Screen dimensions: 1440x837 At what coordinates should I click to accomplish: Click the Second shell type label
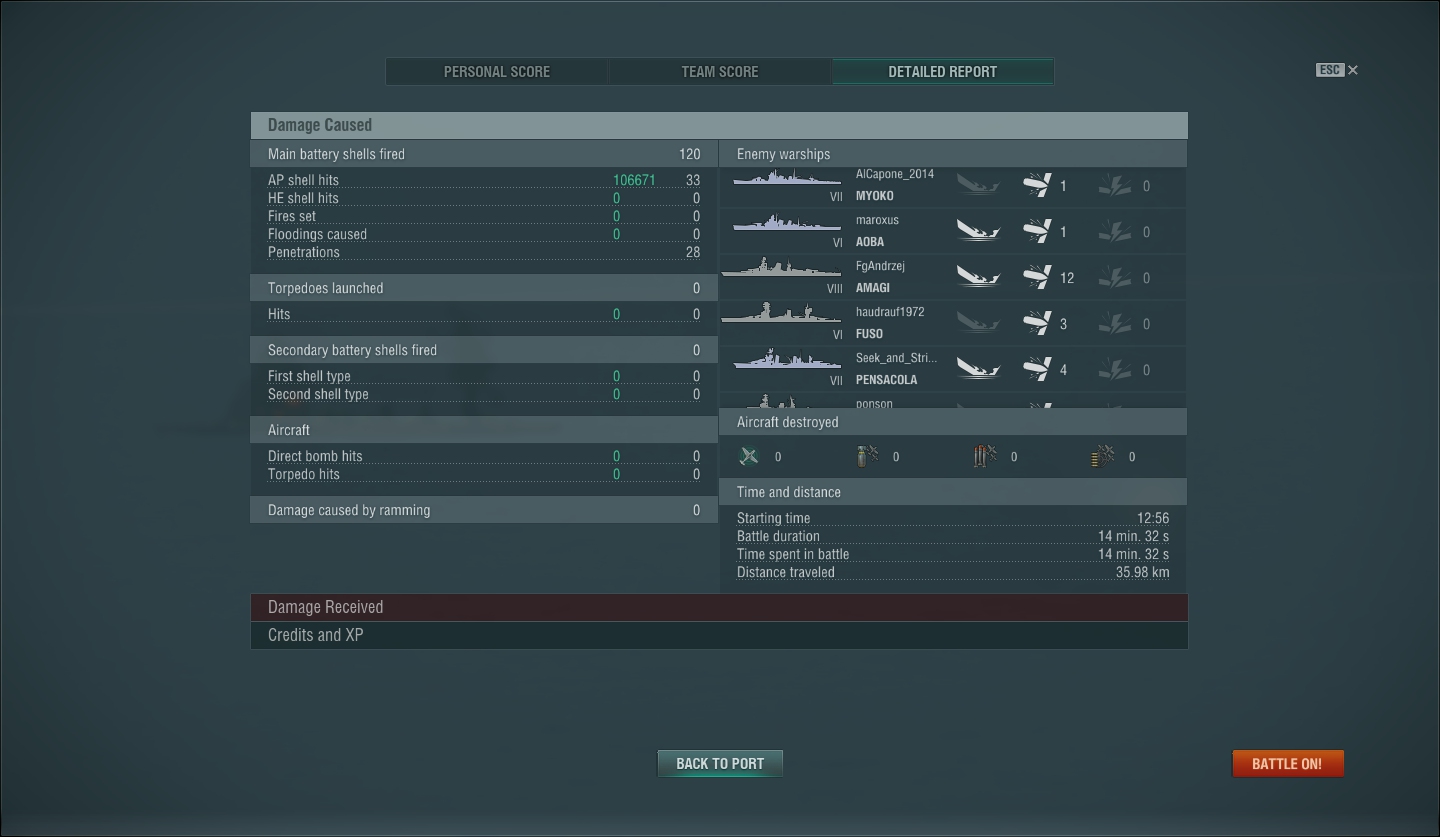click(x=318, y=394)
